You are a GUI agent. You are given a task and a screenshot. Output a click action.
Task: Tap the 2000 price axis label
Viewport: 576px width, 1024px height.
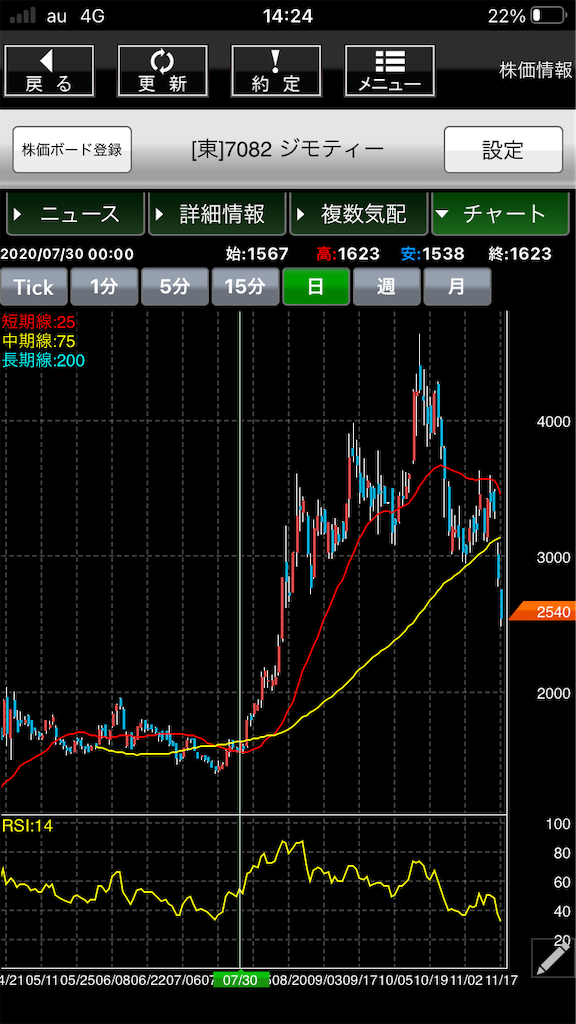click(x=553, y=693)
